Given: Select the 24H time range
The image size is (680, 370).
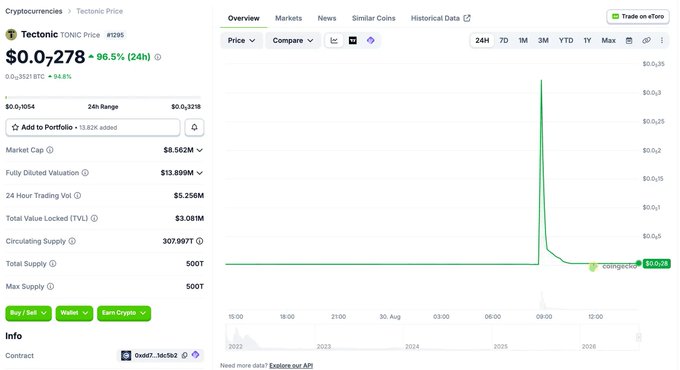Looking at the screenshot, I should pyautogui.click(x=482, y=40).
